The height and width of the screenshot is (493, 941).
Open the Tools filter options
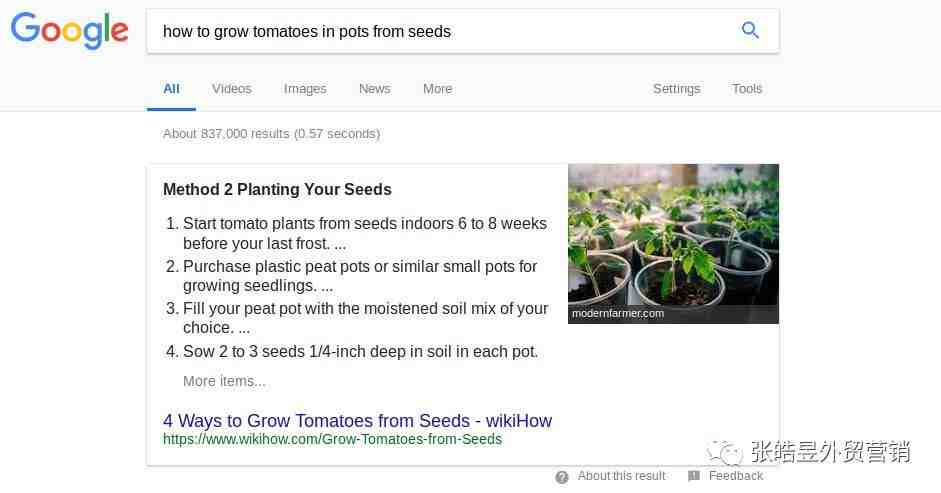(747, 89)
